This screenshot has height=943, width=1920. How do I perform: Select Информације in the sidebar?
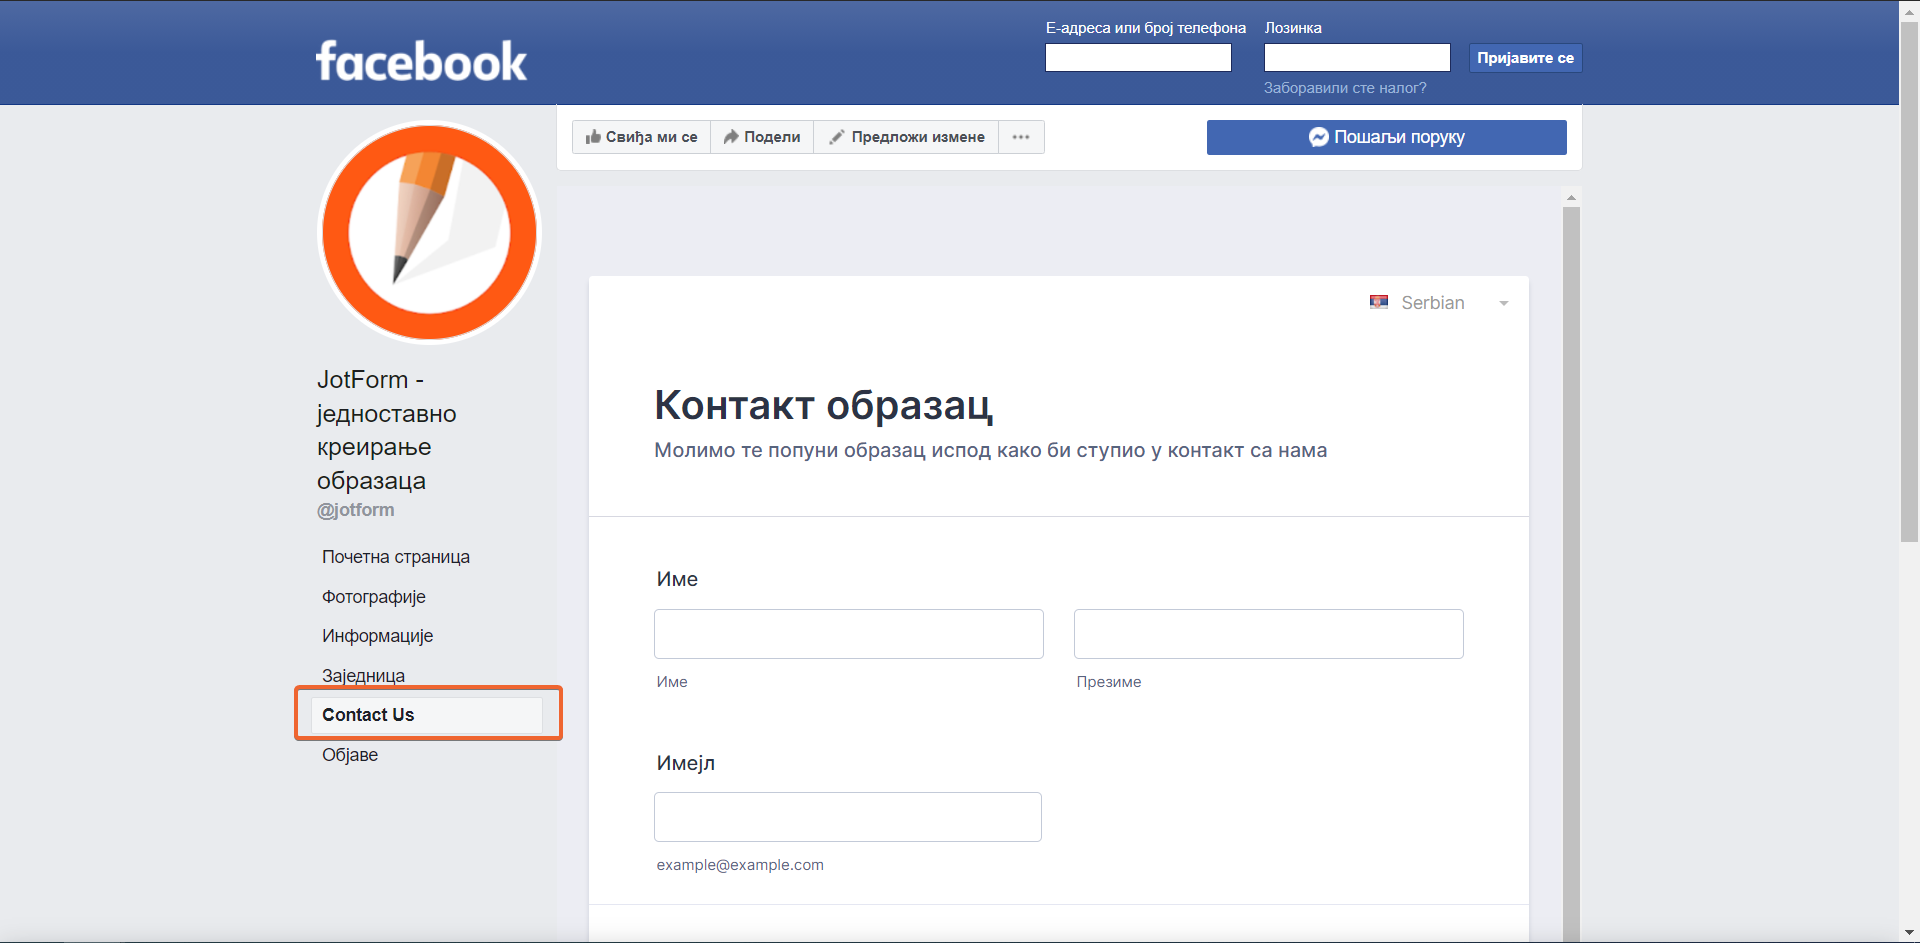point(377,636)
